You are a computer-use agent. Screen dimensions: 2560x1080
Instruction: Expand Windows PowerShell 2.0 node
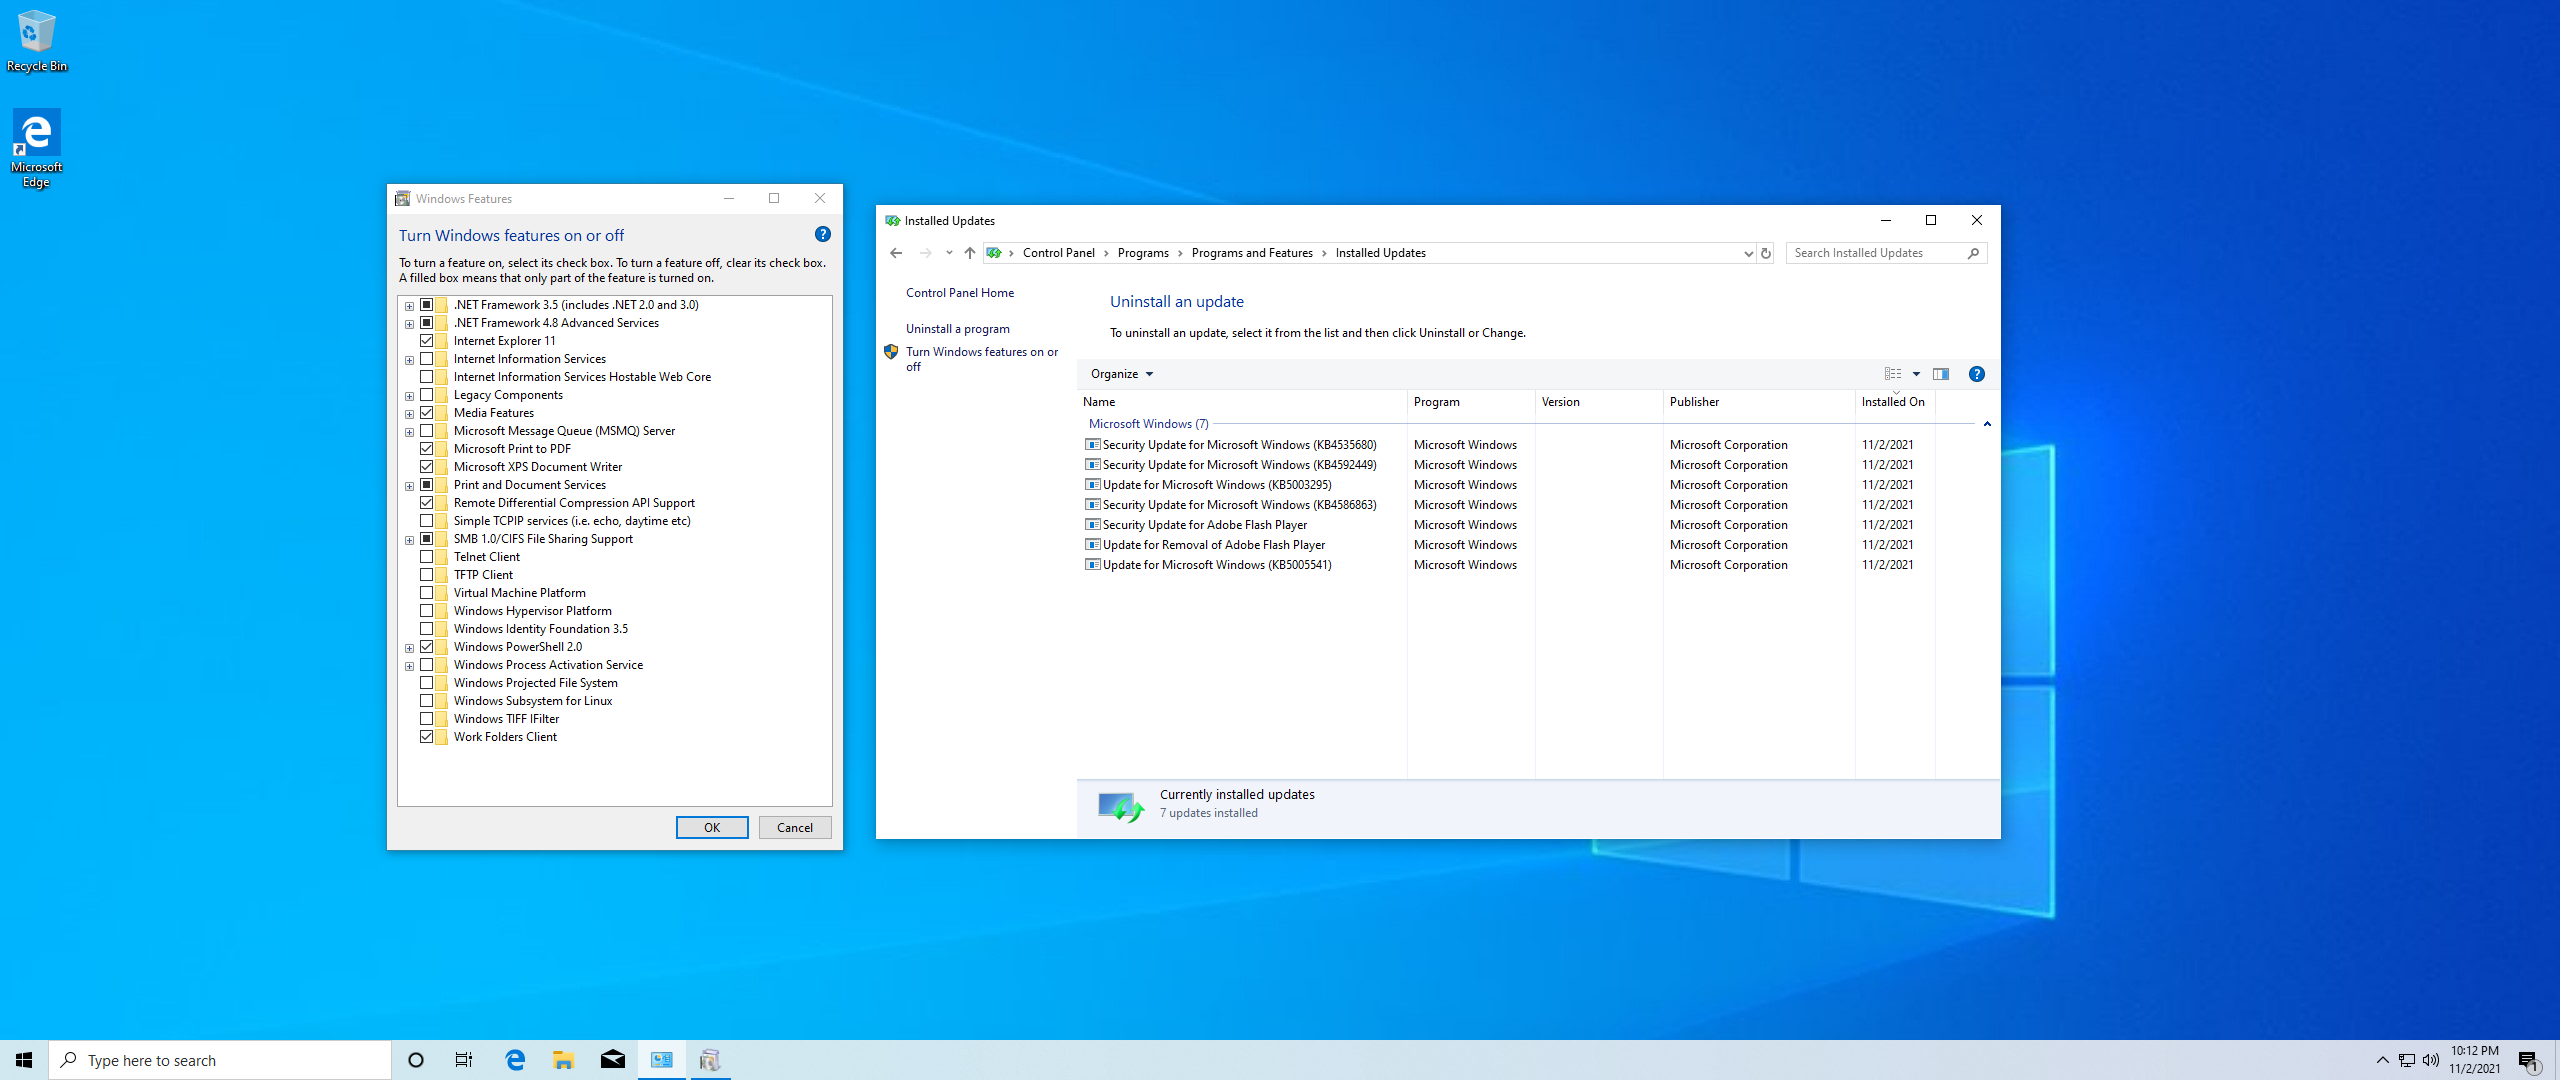[409, 648]
